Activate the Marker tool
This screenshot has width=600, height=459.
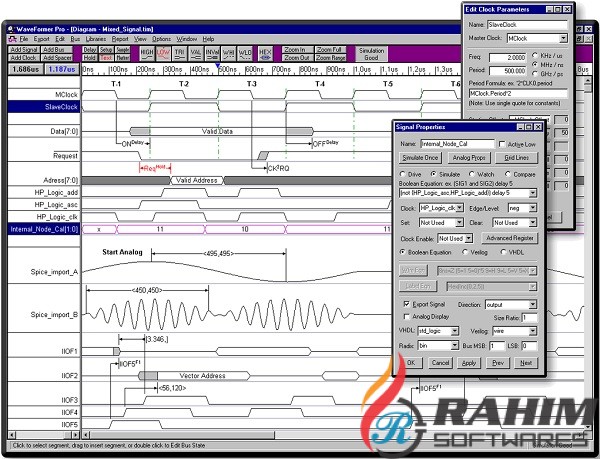(x=123, y=58)
